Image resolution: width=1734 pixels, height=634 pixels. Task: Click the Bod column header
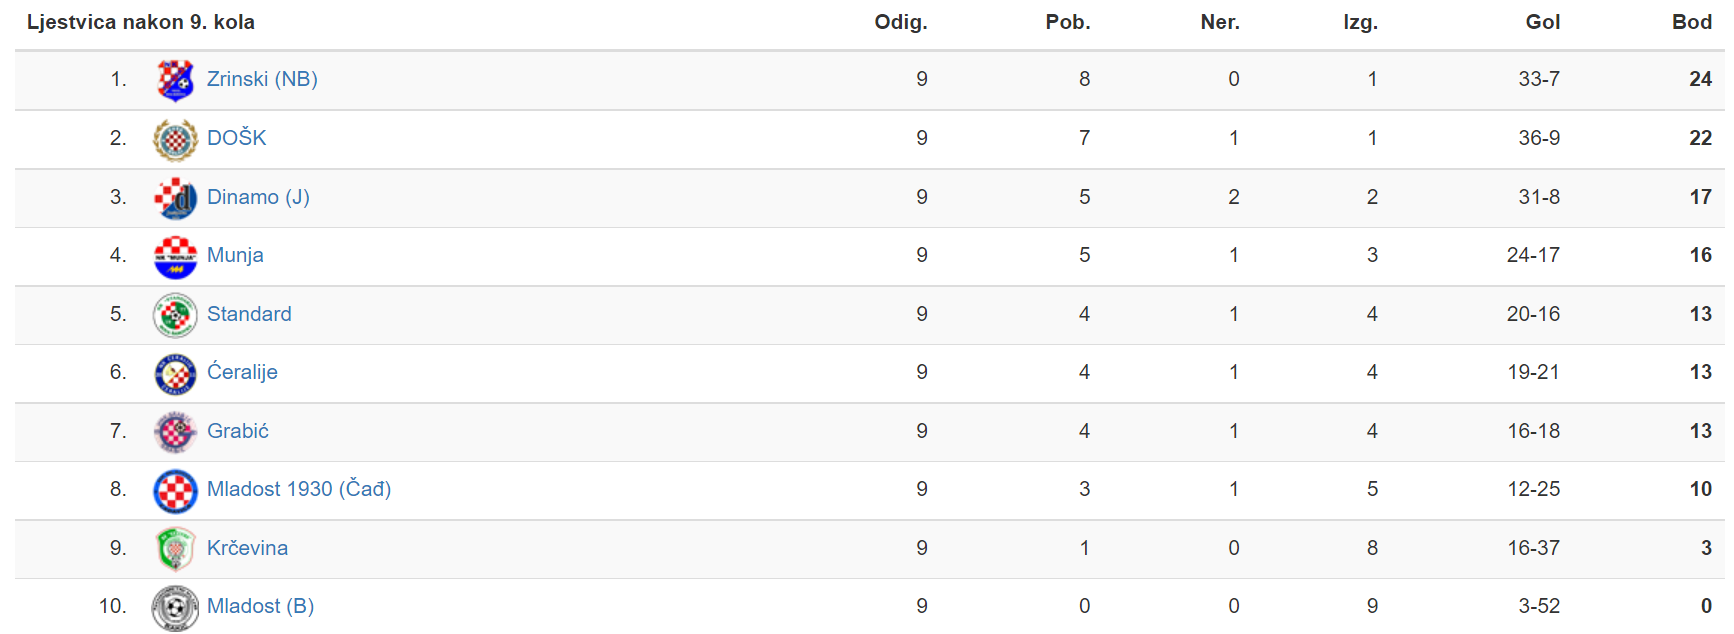coord(1692,22)
